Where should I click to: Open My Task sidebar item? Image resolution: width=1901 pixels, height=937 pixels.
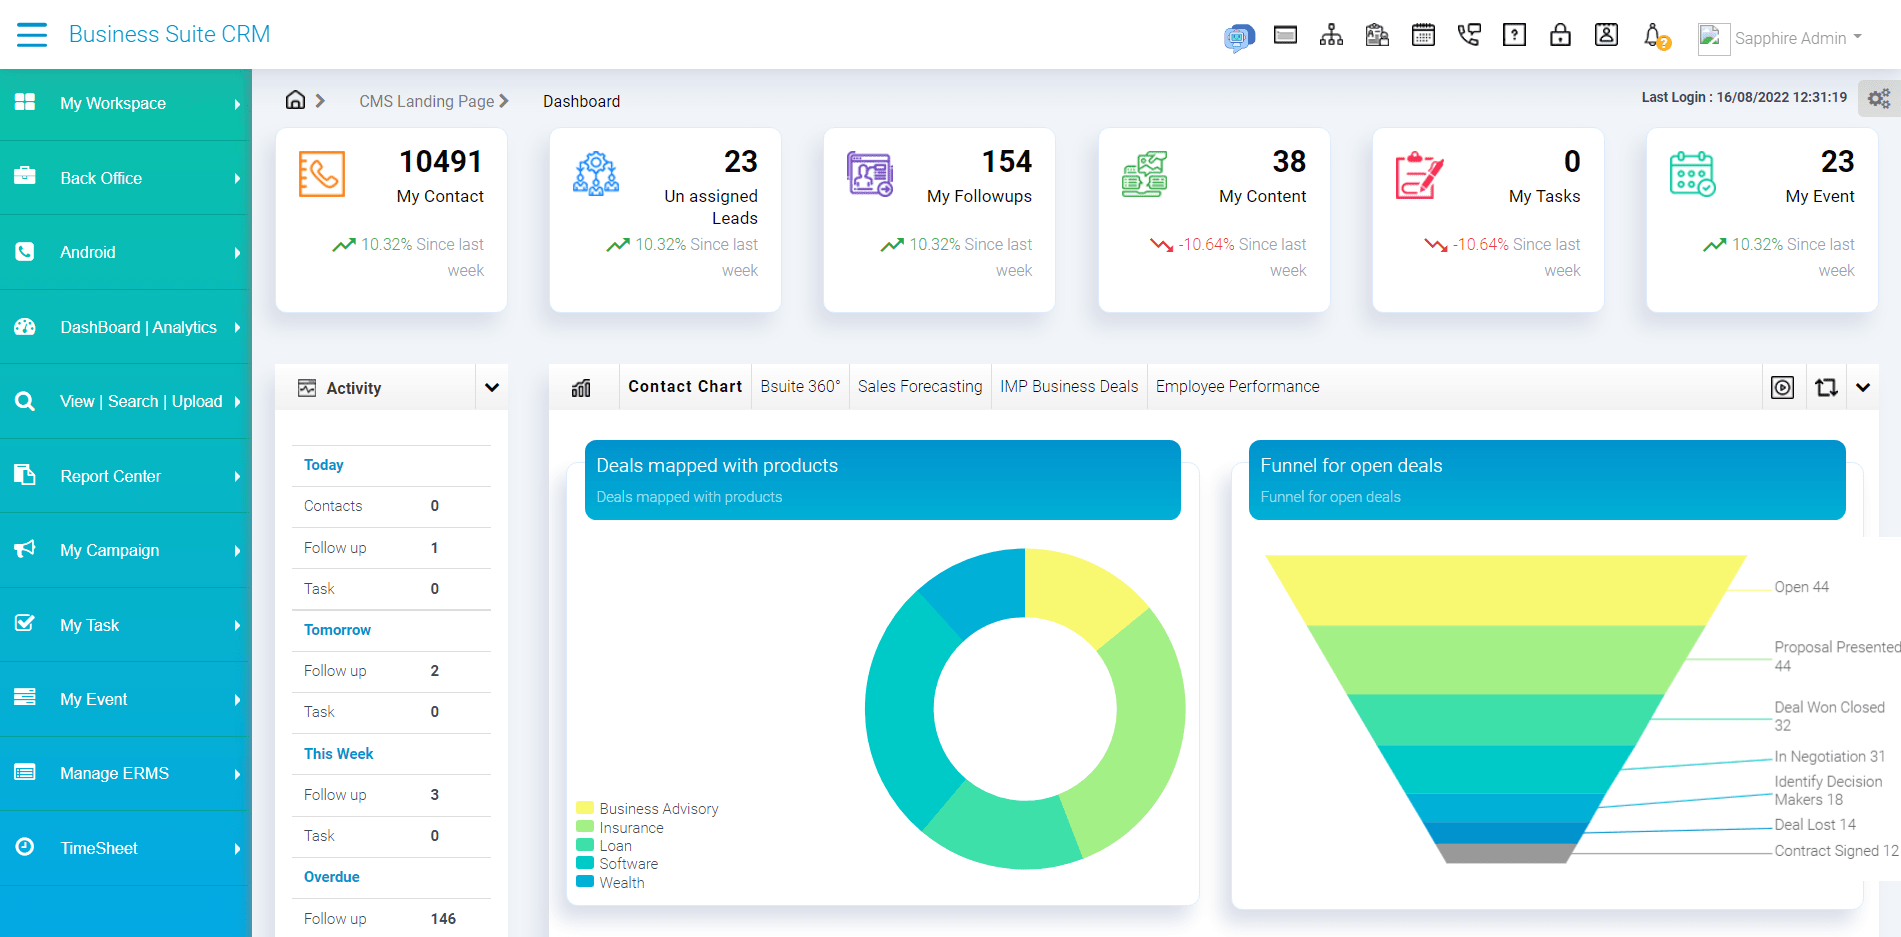tap(126, 625)
